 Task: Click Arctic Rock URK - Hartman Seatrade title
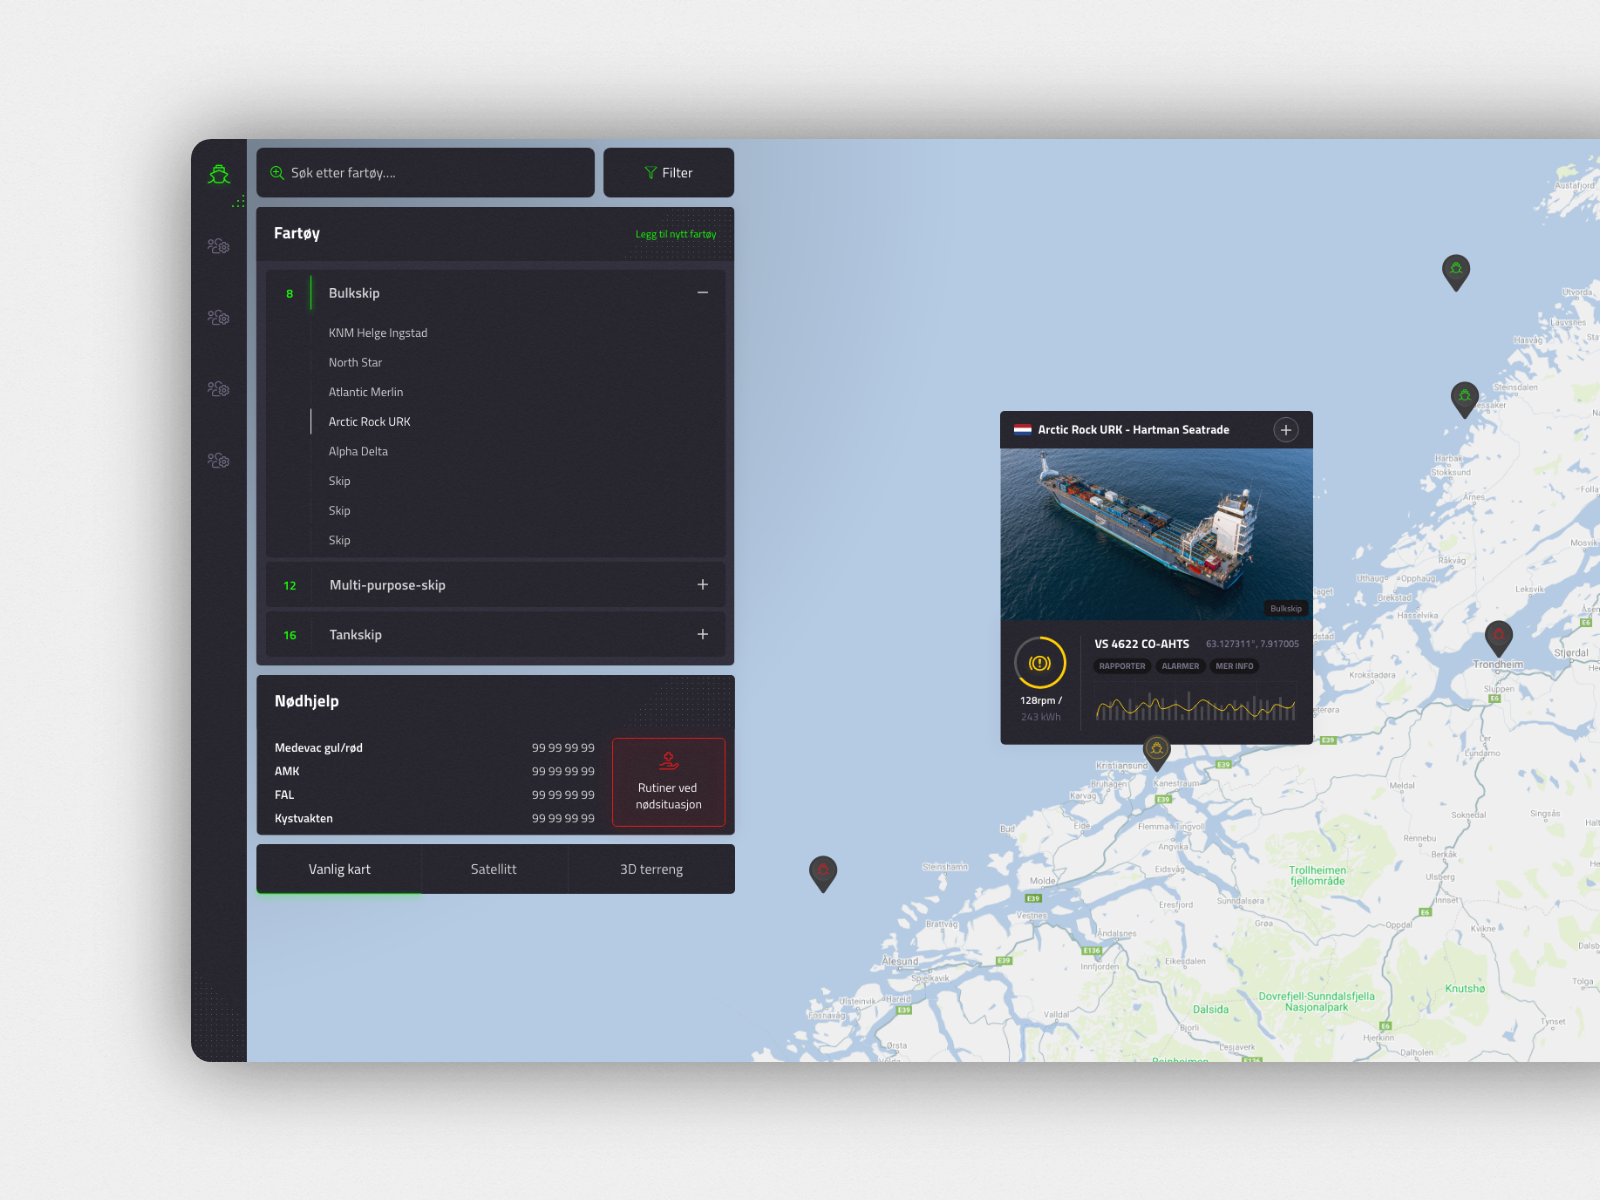point(1134,430)
